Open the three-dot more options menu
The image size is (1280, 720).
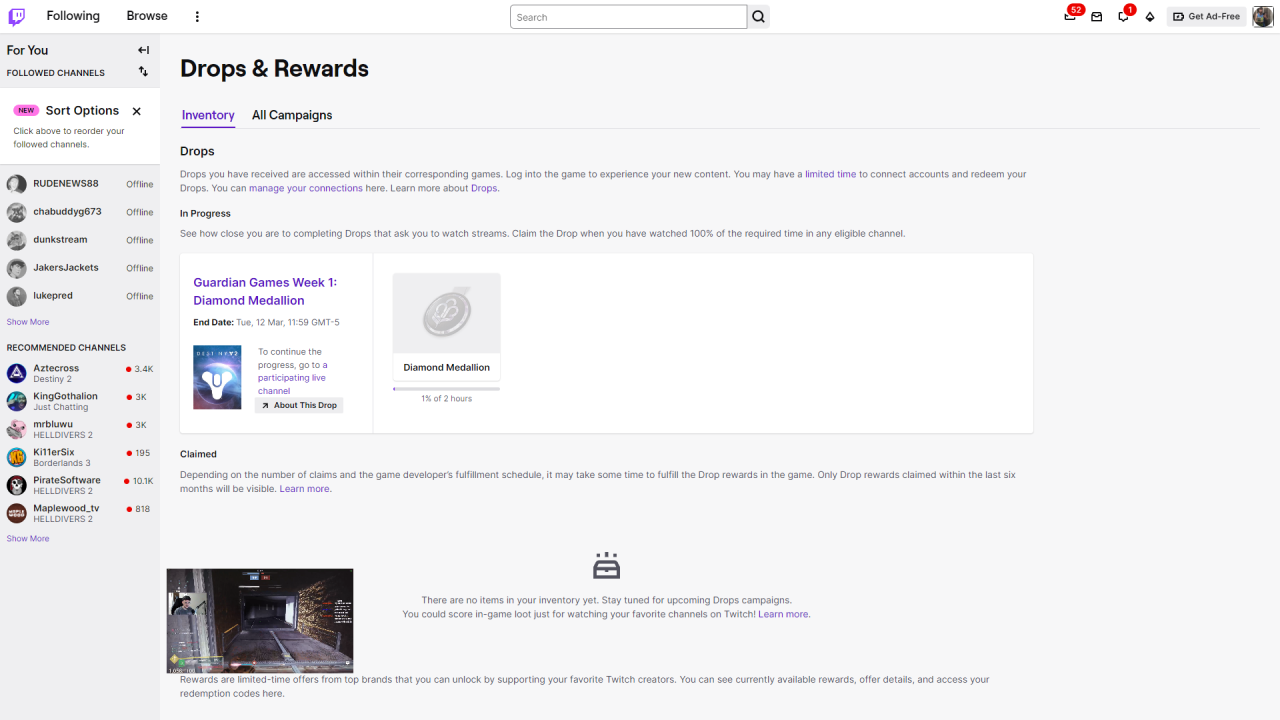(x=197, y=17)
